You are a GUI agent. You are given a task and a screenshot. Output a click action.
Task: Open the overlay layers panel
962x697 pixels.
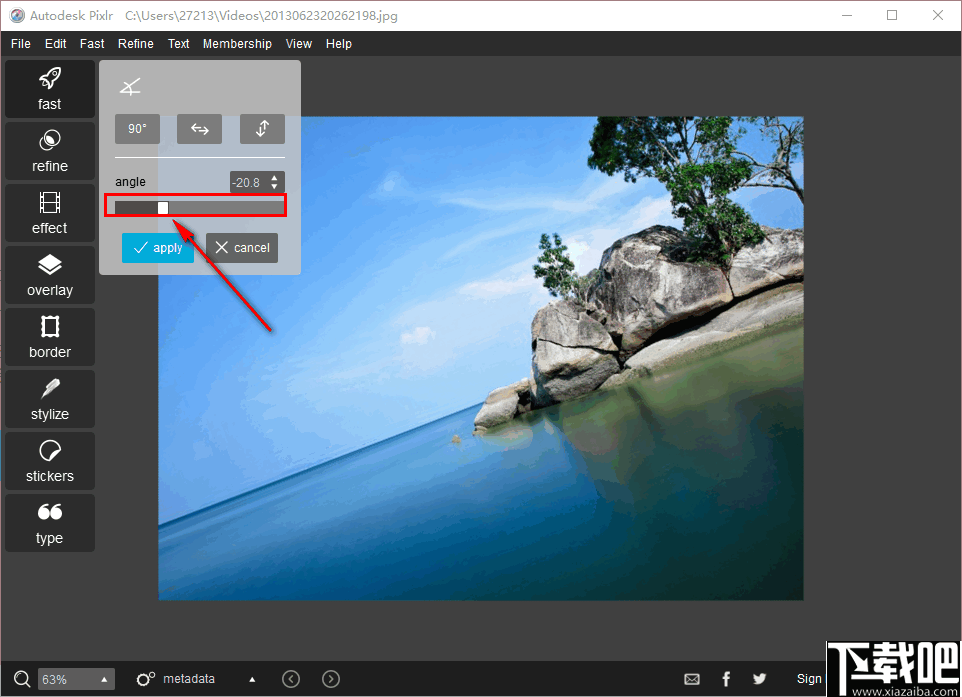coord(50,275)
